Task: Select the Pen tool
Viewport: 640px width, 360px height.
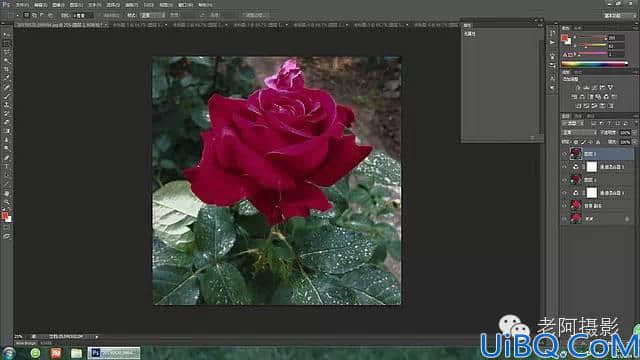Action: [6, 158]
